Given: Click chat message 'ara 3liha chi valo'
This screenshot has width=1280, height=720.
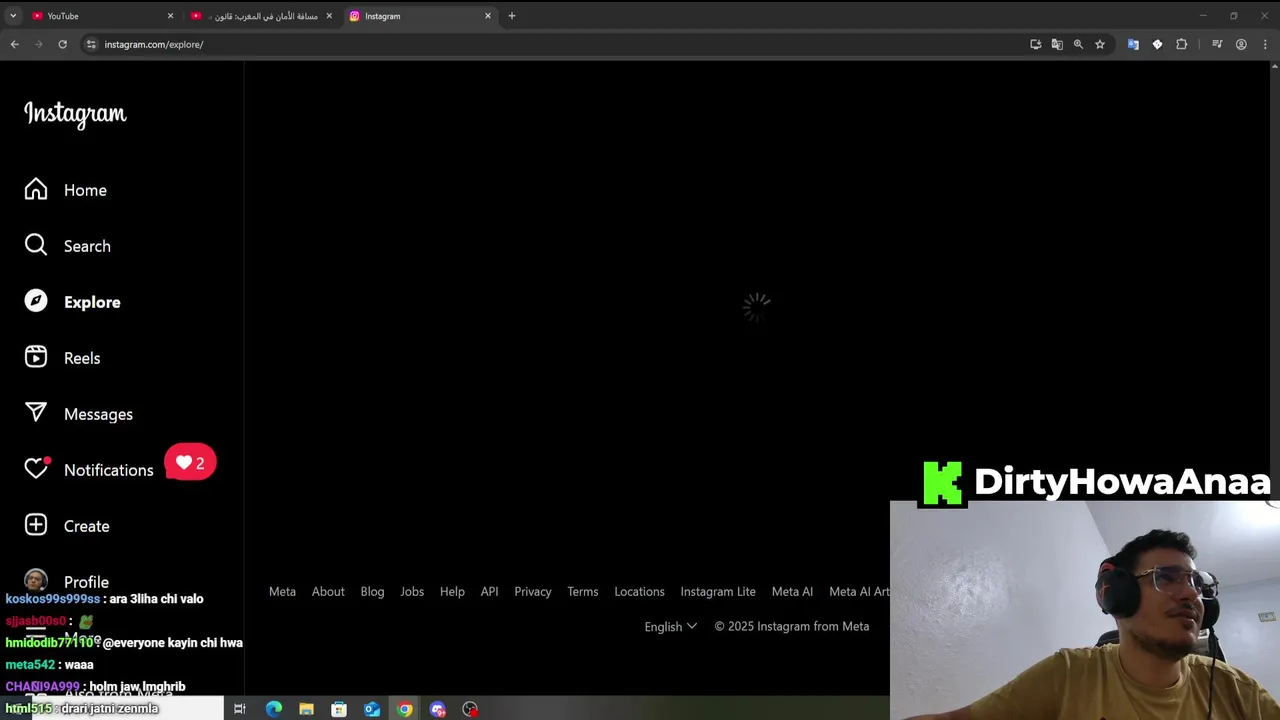Looking at the screenshot, I should pos(156,599).
